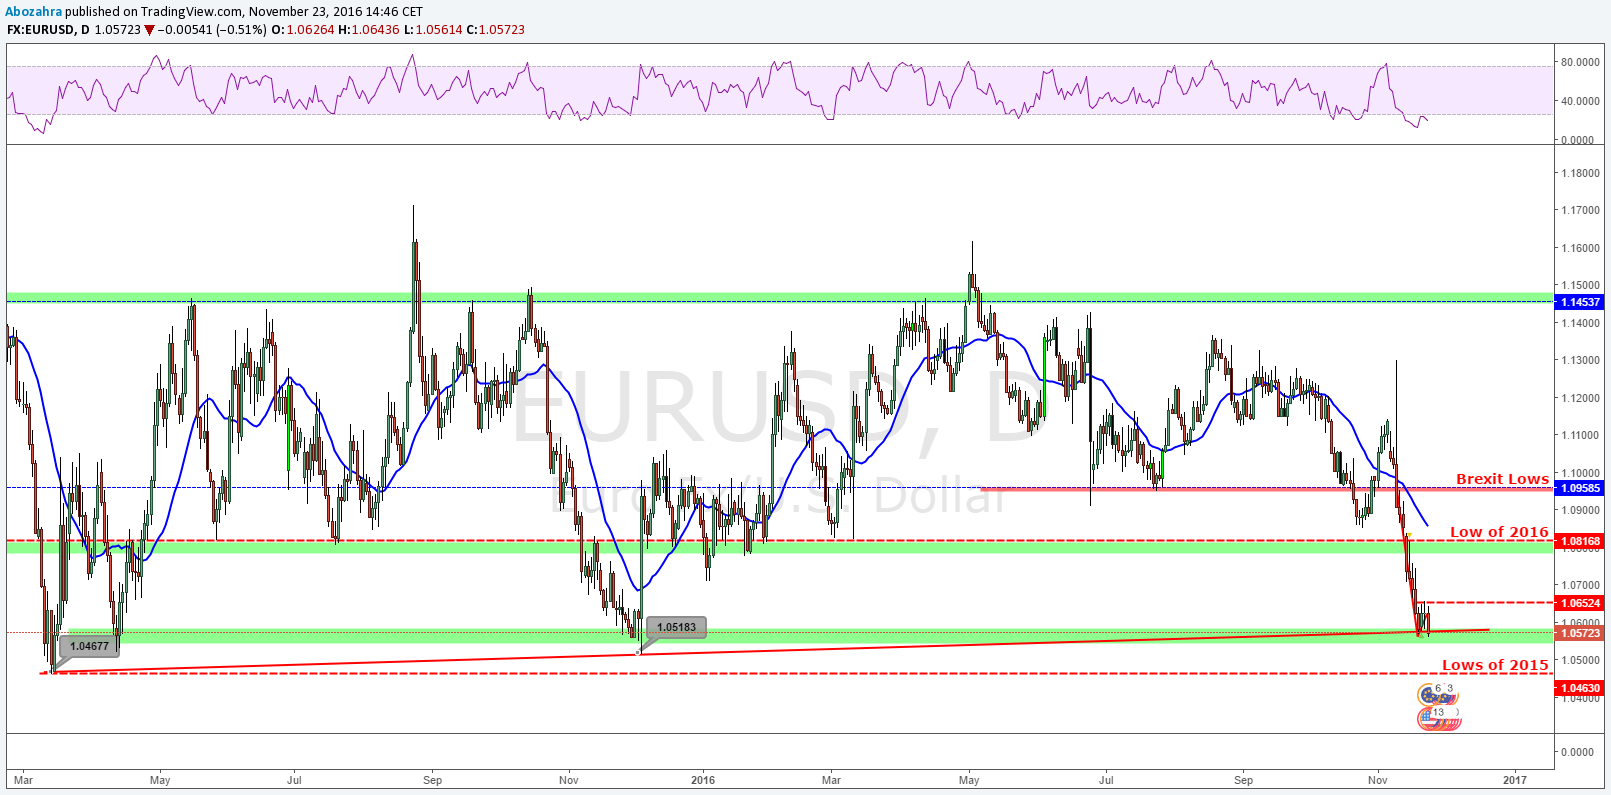Screen dimensions: 1611x795
Task: Select the 1.04677 price callout label
Action: (89, 646)
